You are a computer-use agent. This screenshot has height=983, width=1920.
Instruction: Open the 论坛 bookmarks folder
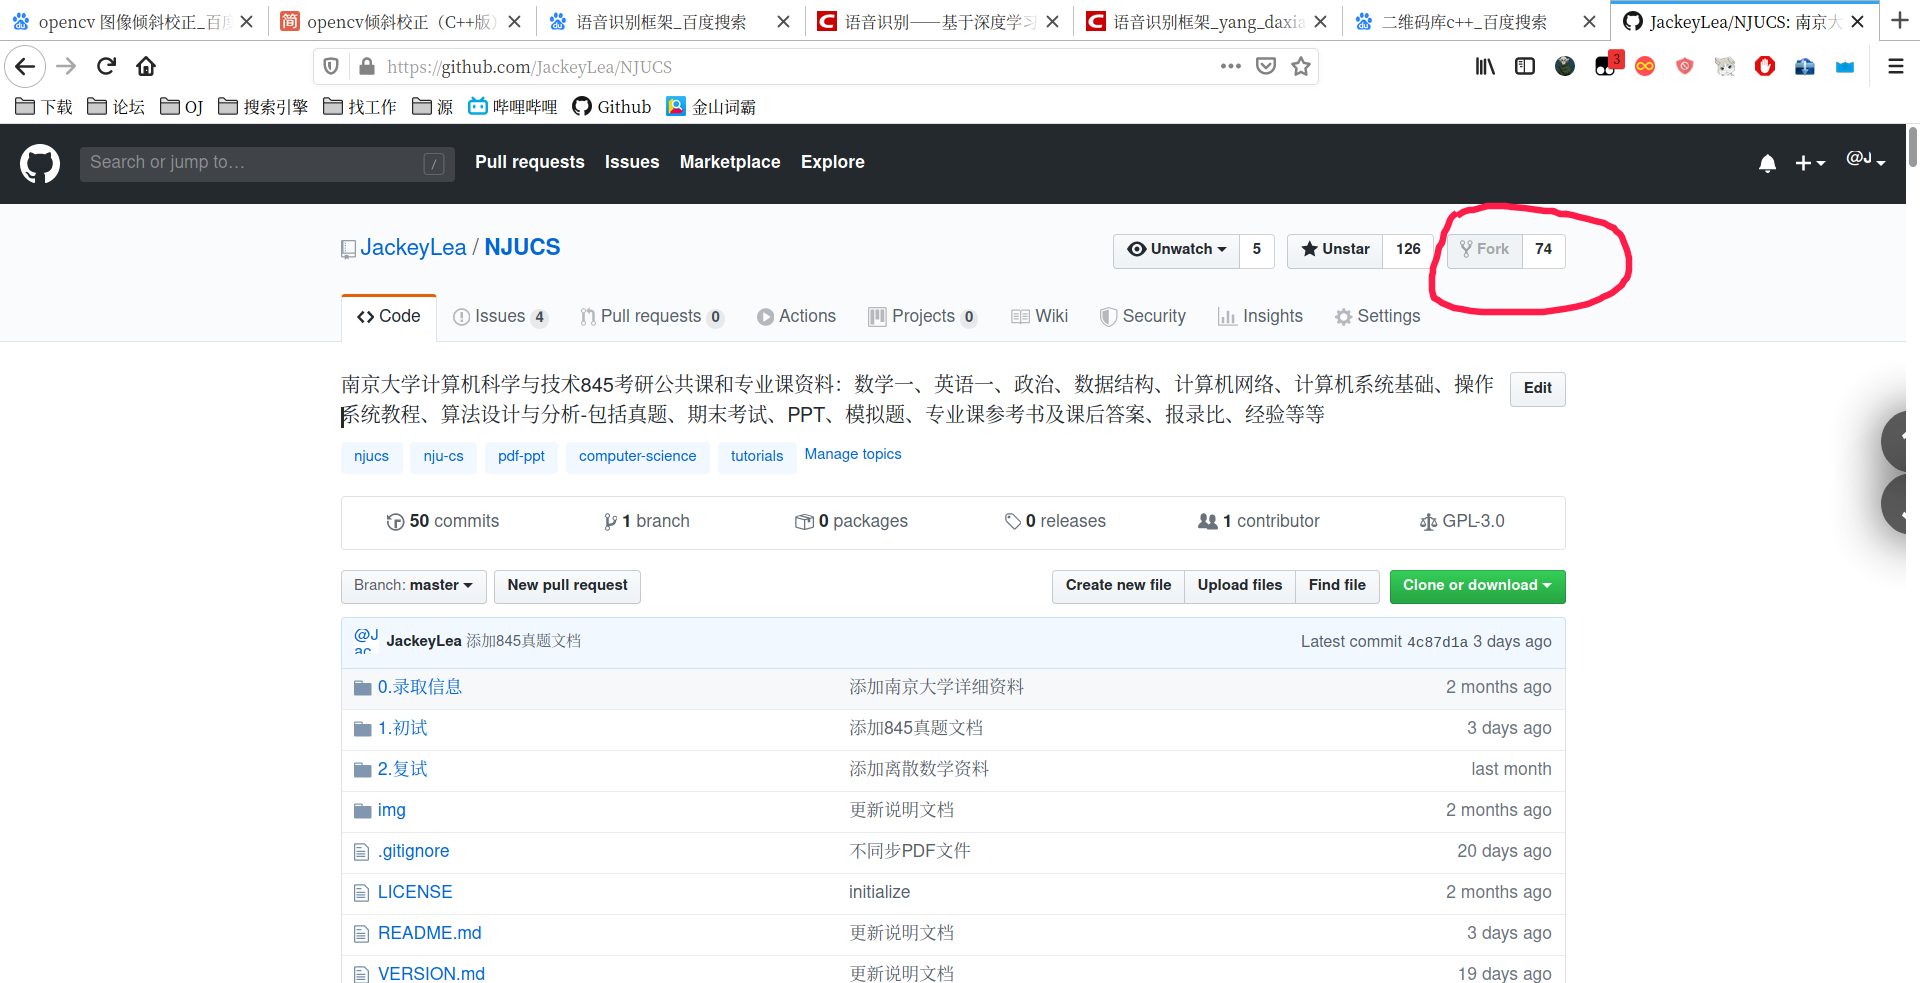click(x=116, y=107)
